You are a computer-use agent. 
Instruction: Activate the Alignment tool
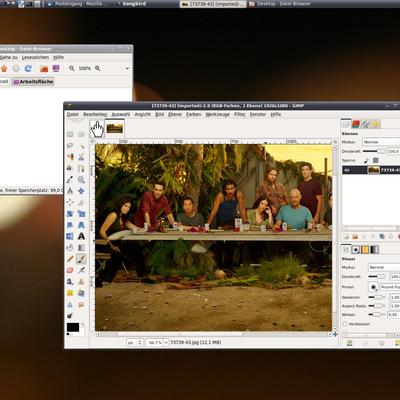[x=70, y=202]
